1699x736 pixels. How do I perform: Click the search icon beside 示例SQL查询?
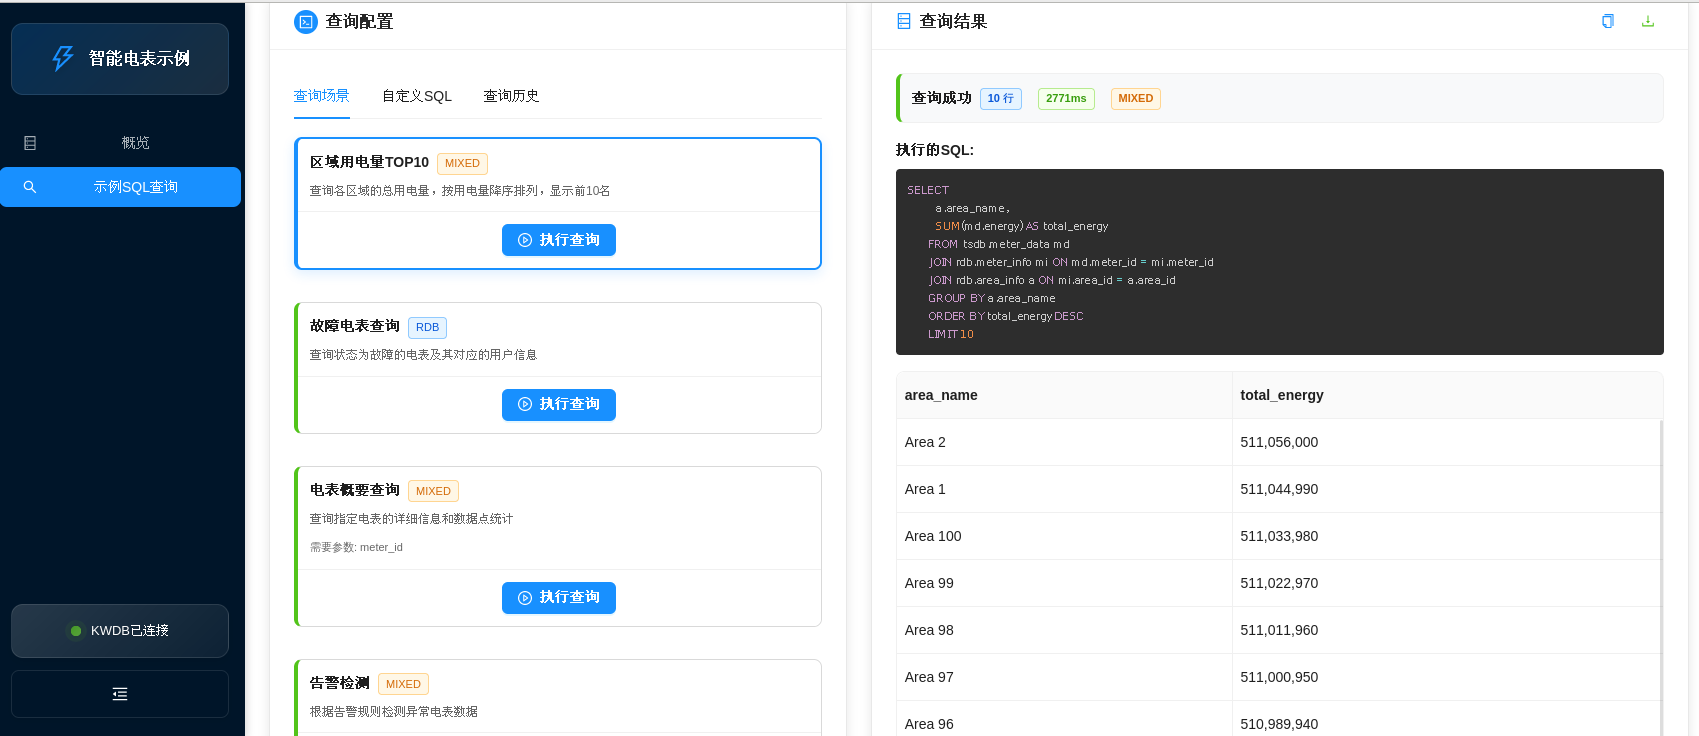coord(30,187)
